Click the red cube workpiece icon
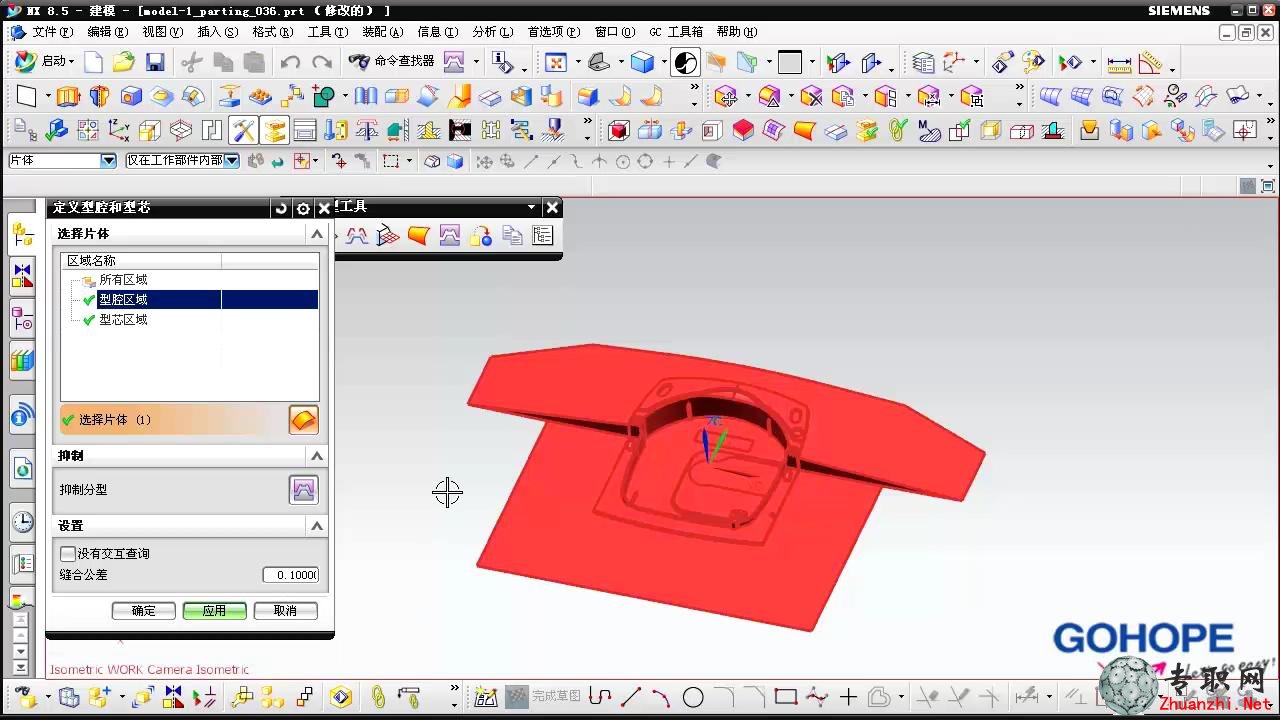The width and height of the screenshot is (1280, 720). pyautogui.click(x=619, y=131)
